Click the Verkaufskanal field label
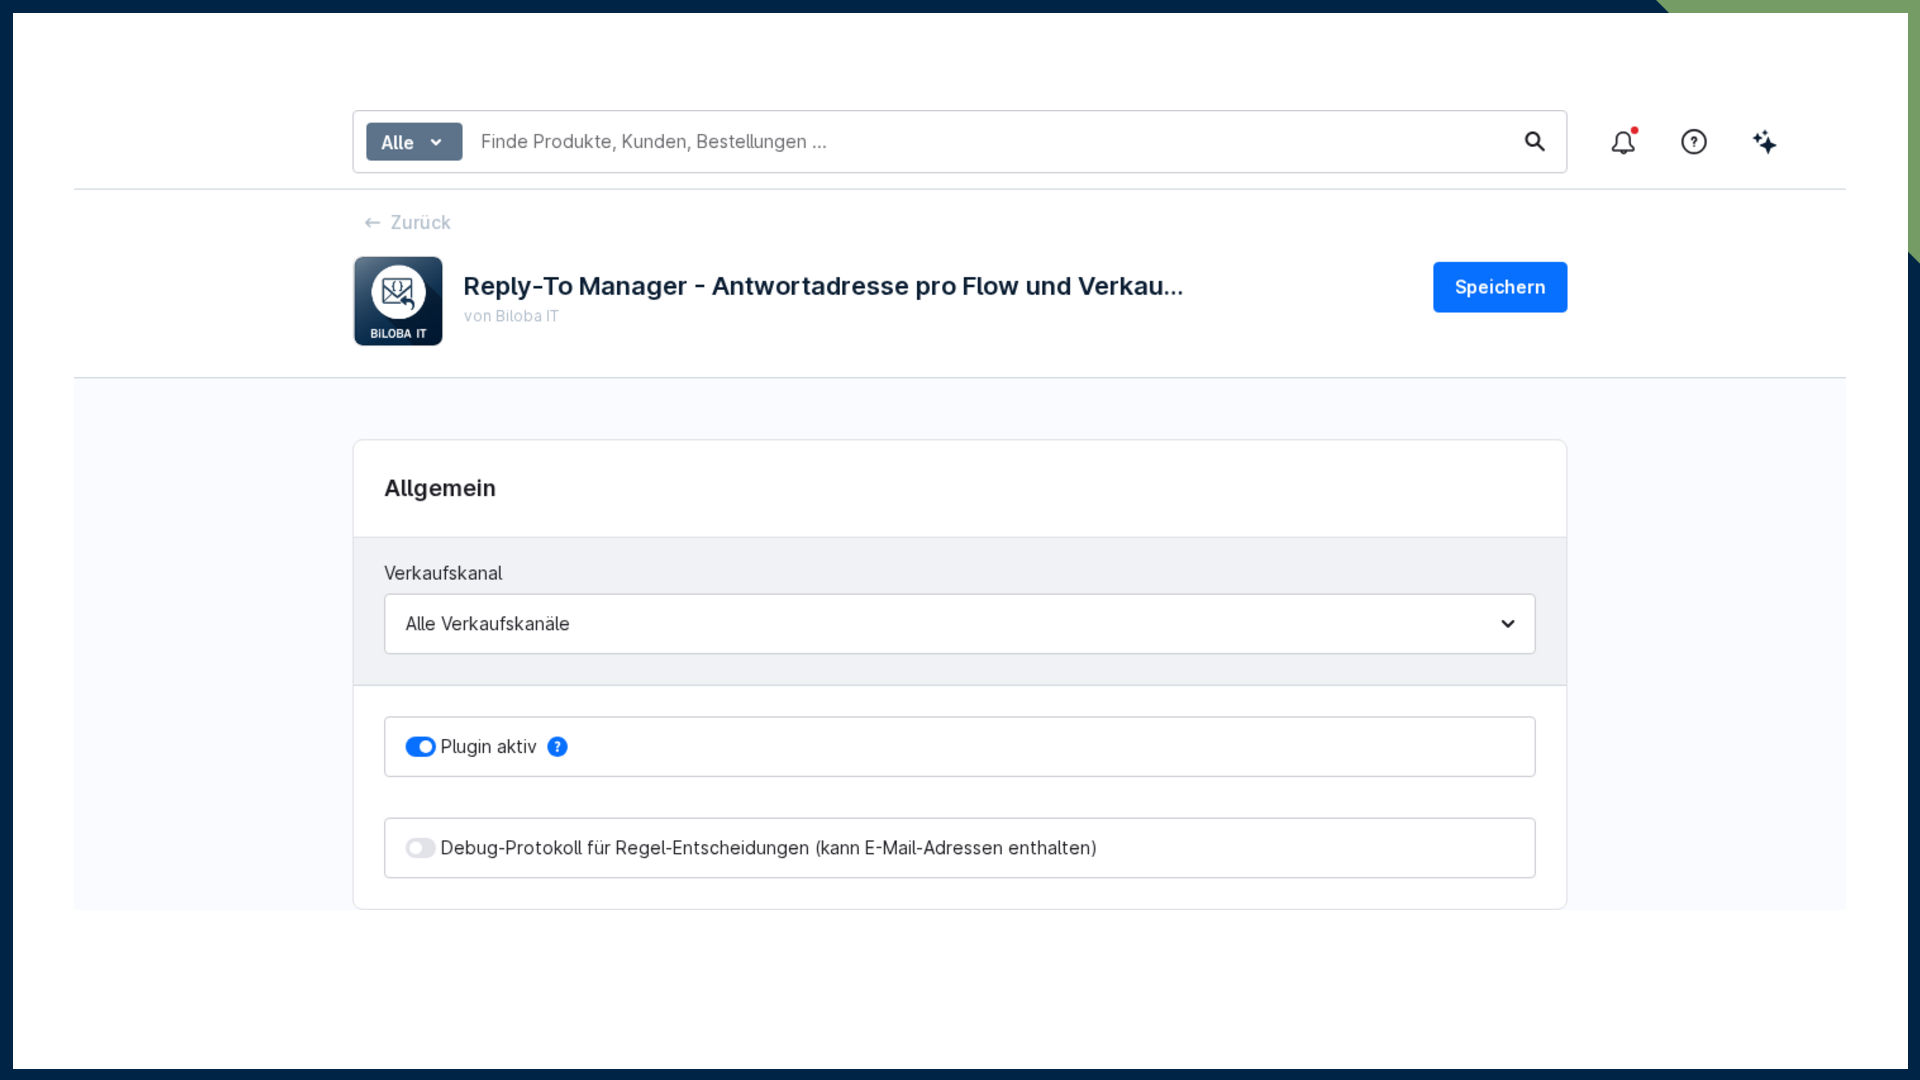The image size is (1920, 1080). pos(443,573)
